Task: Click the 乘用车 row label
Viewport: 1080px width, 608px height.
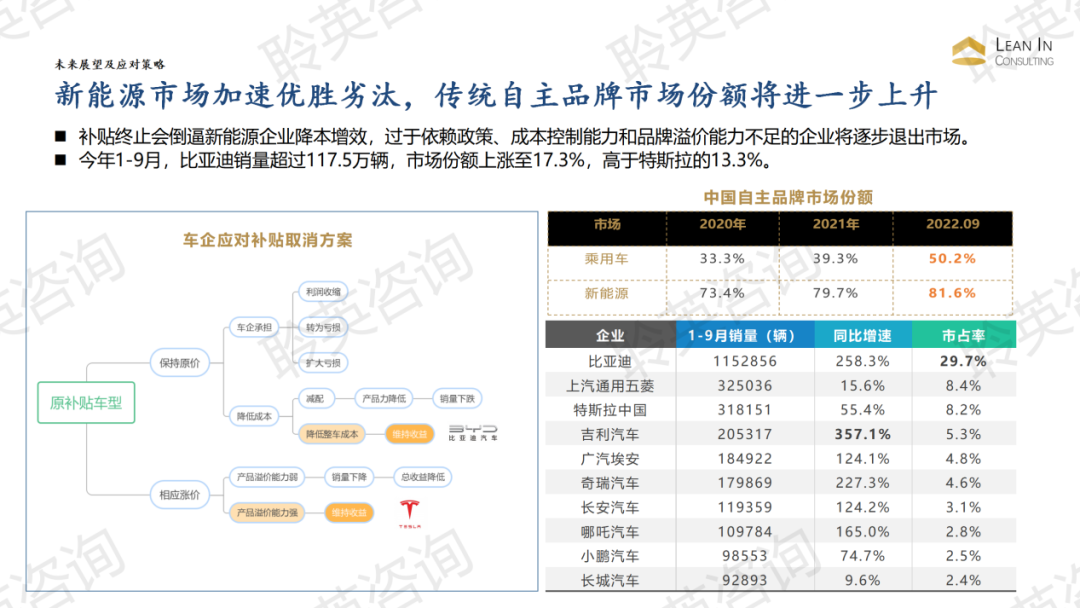Action: 606,259
